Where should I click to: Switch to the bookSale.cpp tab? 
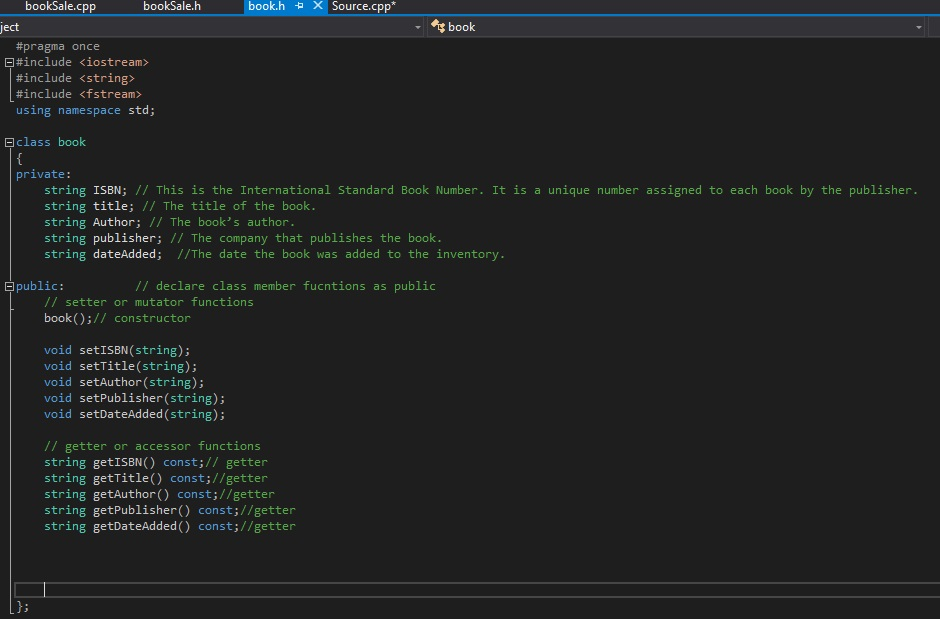[x=60, y=6]
